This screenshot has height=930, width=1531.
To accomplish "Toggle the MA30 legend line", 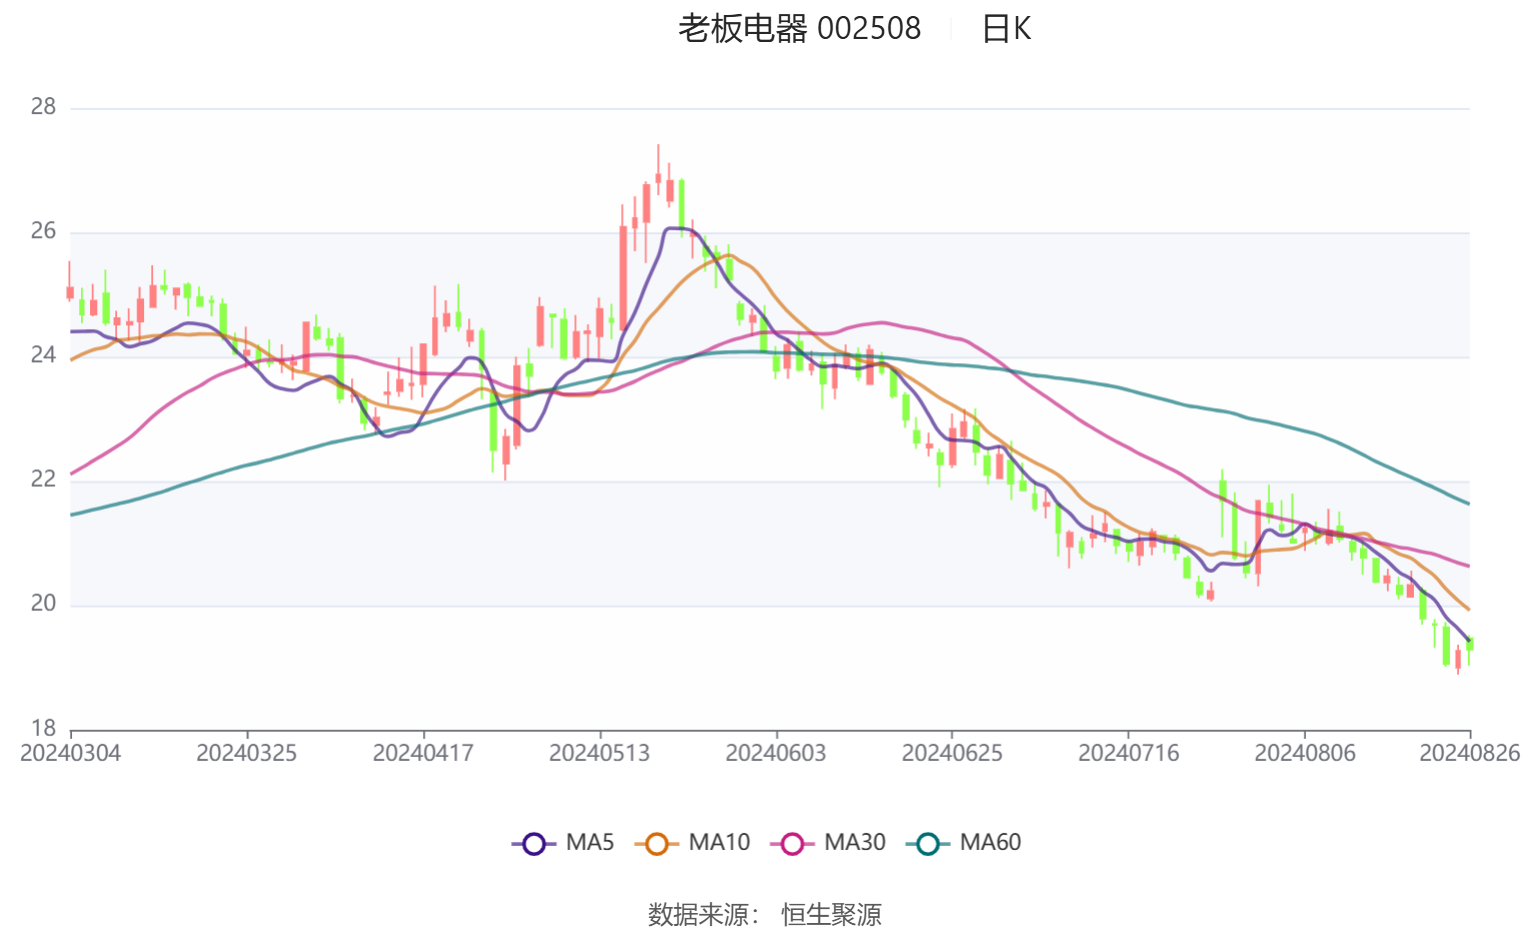I will pyautogui.click(x=828, y=843).
